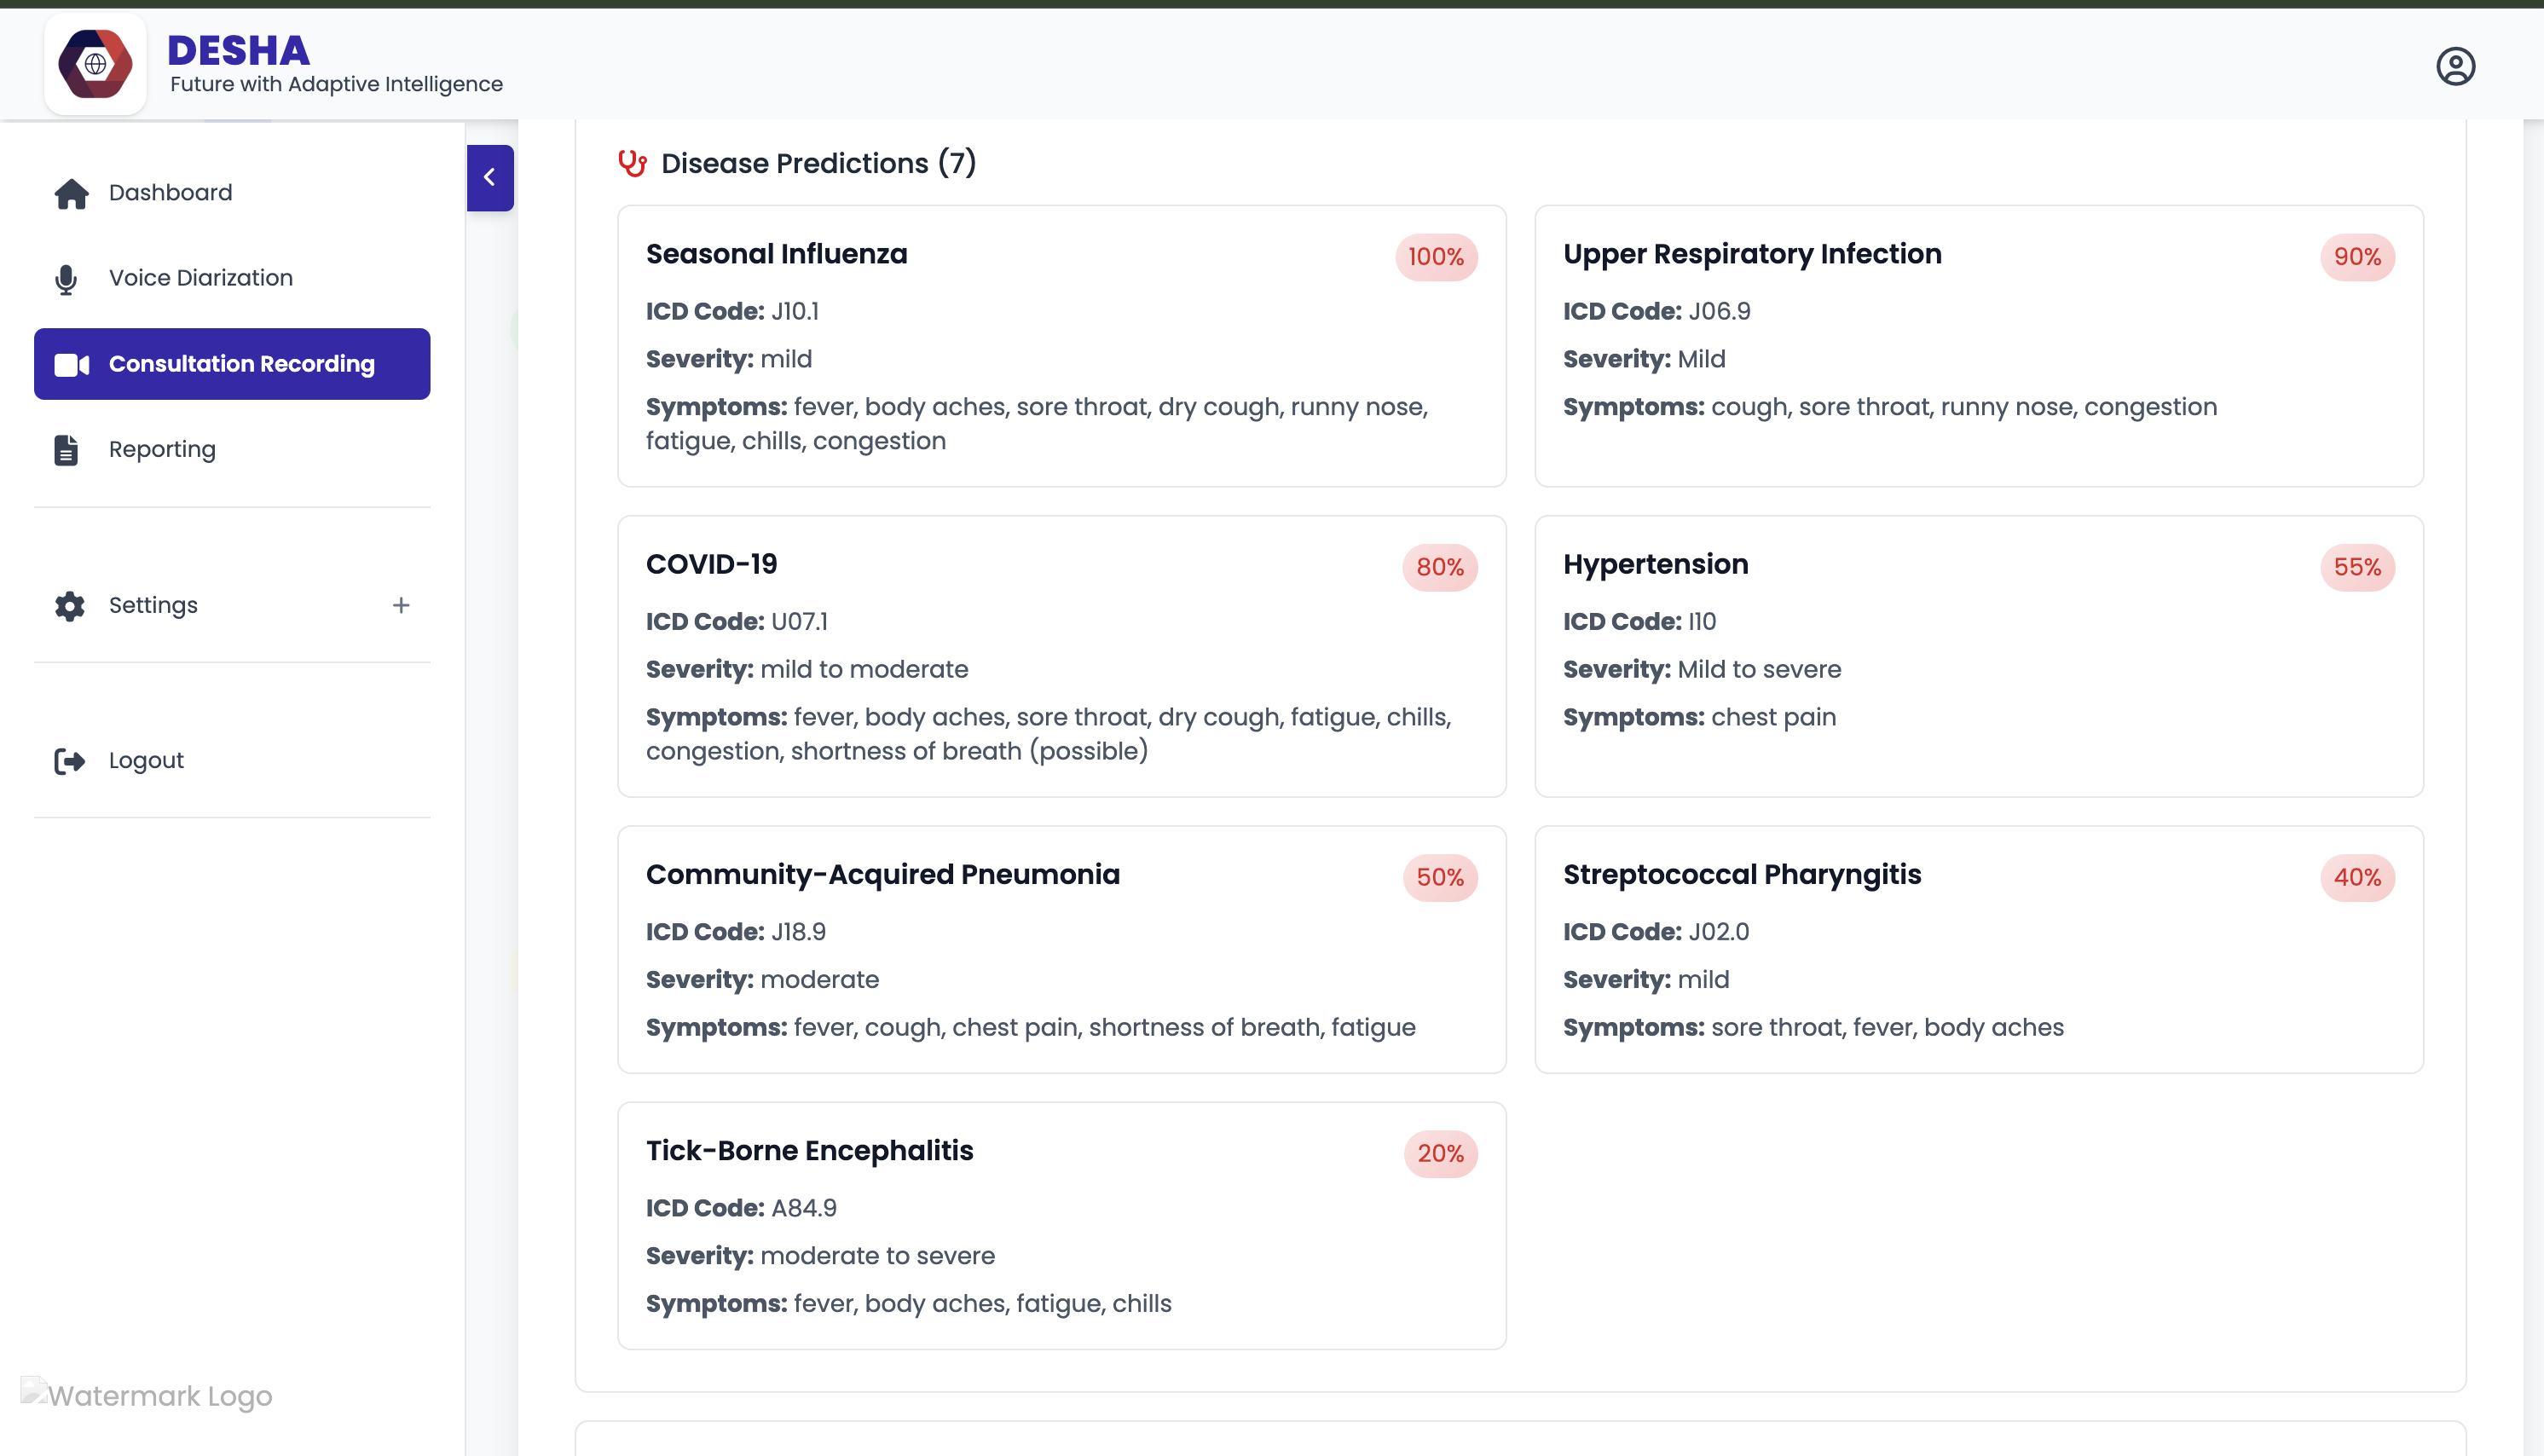Click the Voice Diarization microphone icon
Image resolution: width=2544 pixels, height=1456 pixels.
67,278
